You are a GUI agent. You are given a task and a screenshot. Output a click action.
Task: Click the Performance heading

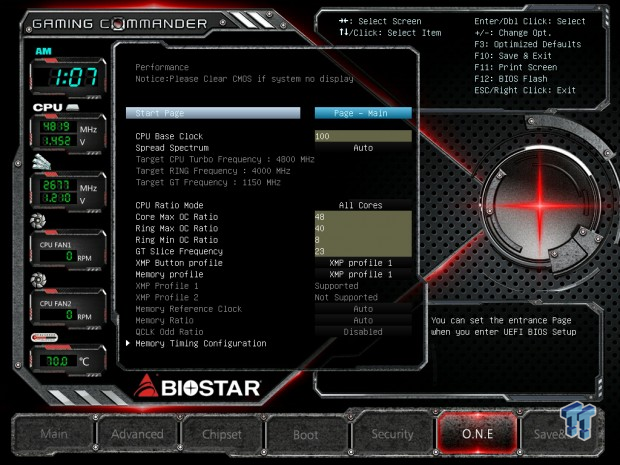(162, 67)
